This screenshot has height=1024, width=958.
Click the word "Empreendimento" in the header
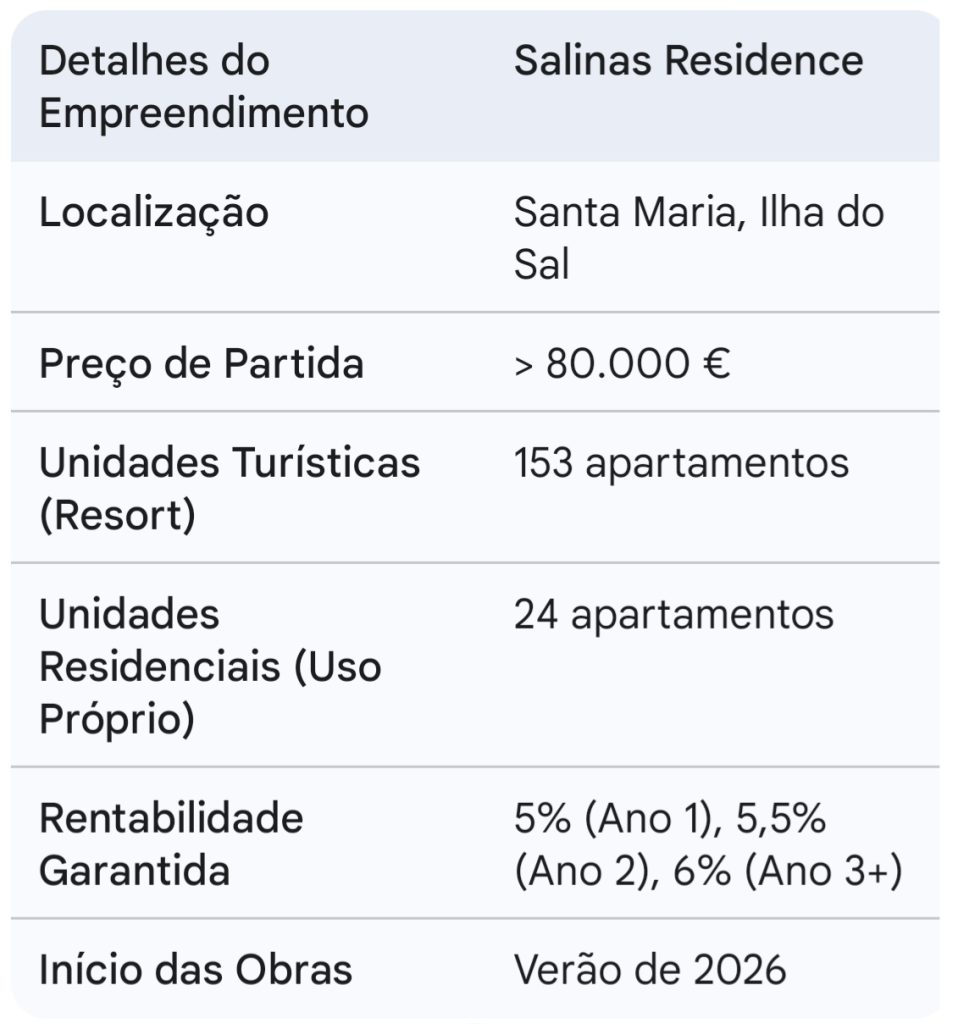pyautogui.click(x=203, y=113)
